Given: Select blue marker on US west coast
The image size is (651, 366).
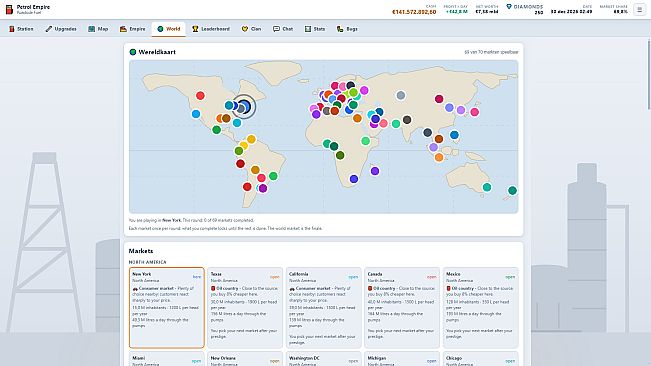Looking at the screenshot, I should point(196,114).
